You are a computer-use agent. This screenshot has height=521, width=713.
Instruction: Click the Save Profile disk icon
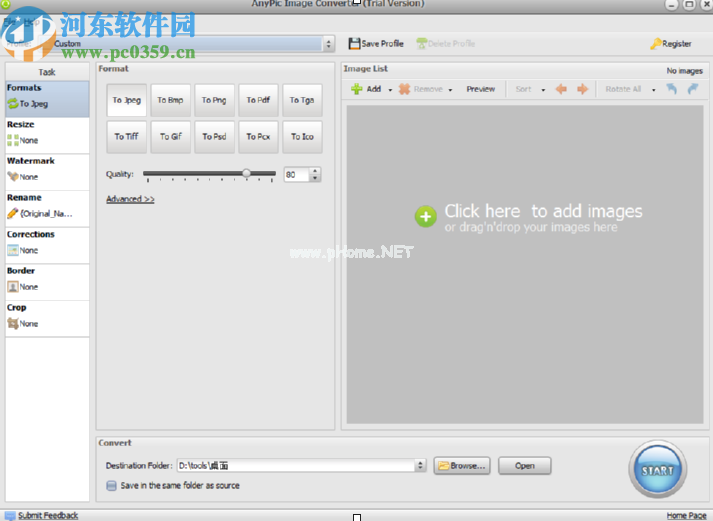coord(354,44)
